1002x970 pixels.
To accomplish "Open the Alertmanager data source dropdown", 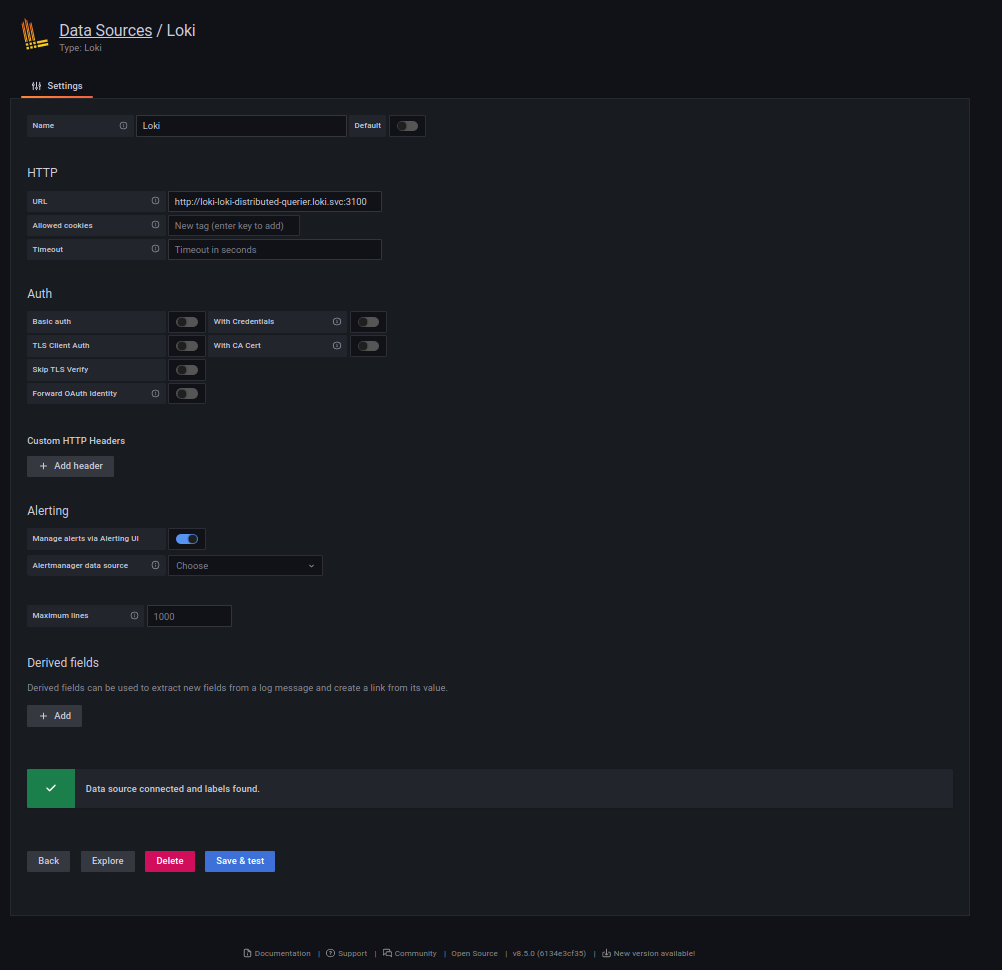I will point(245,565).
